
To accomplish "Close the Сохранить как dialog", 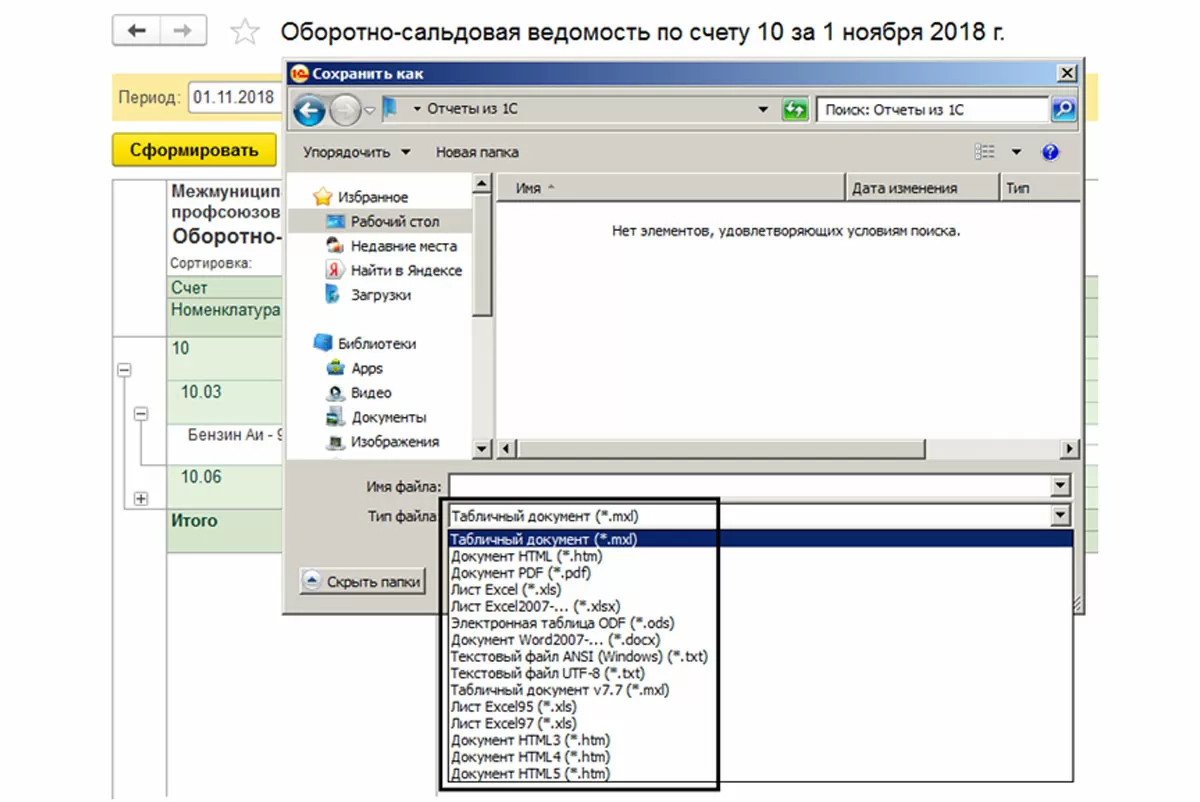I will point(1067,73).
